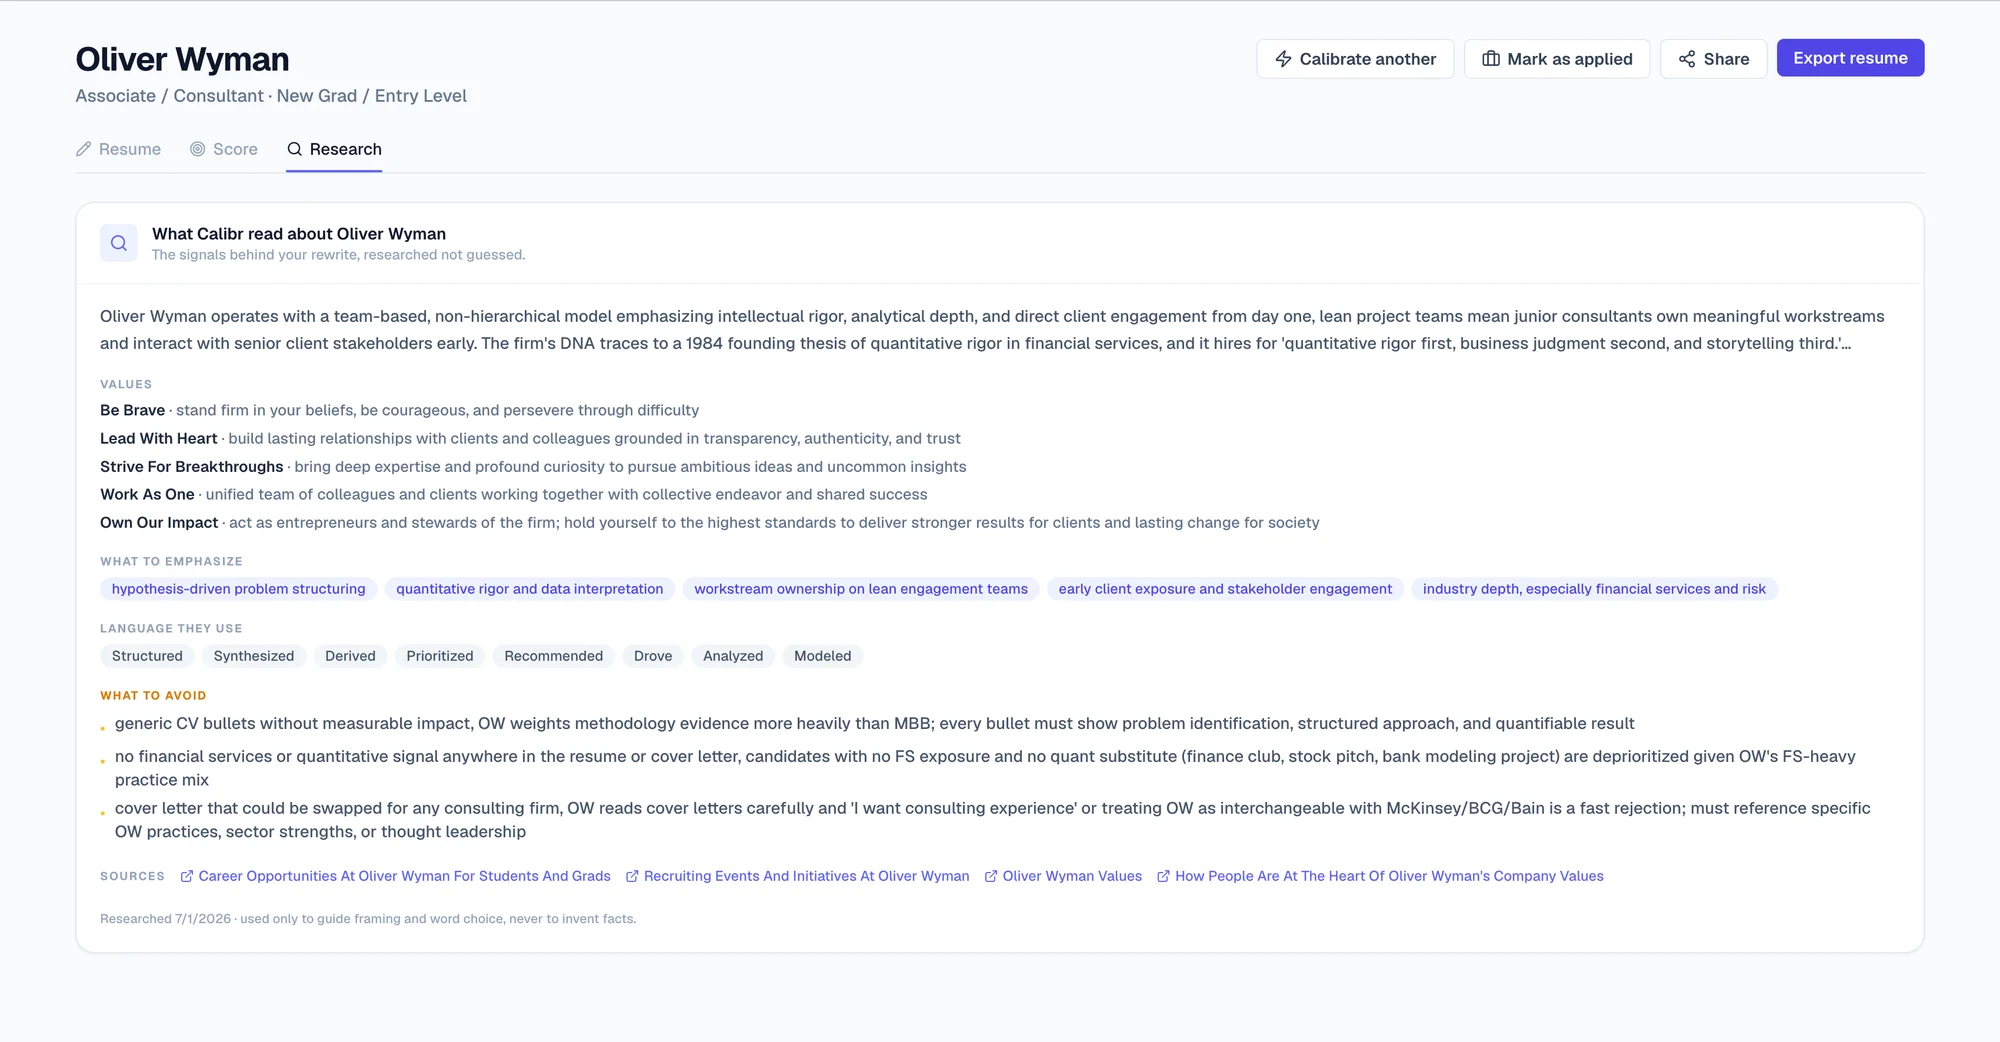Click external-link icon before Recruiting Events source
The height and width of the screenshot is (1042, 2000).
[632, 876]
